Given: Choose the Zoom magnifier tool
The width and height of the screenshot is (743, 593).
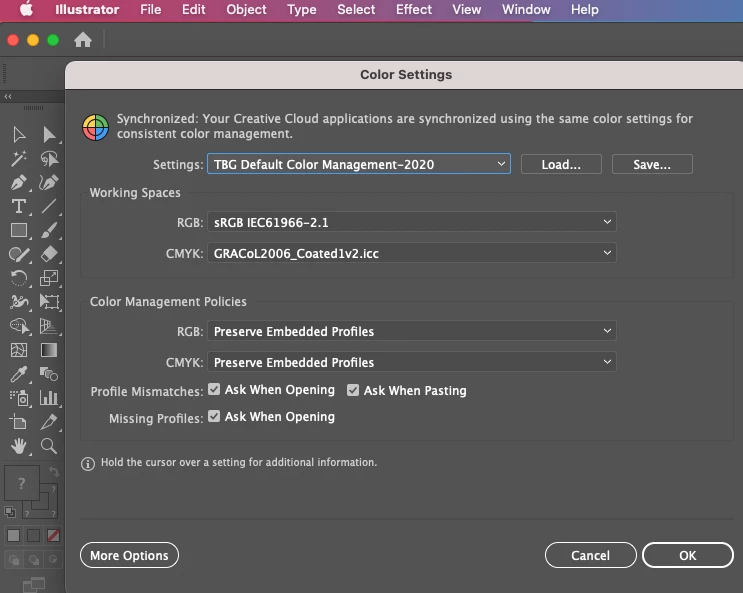Looking at the screenshot, I should pos(49,446).
